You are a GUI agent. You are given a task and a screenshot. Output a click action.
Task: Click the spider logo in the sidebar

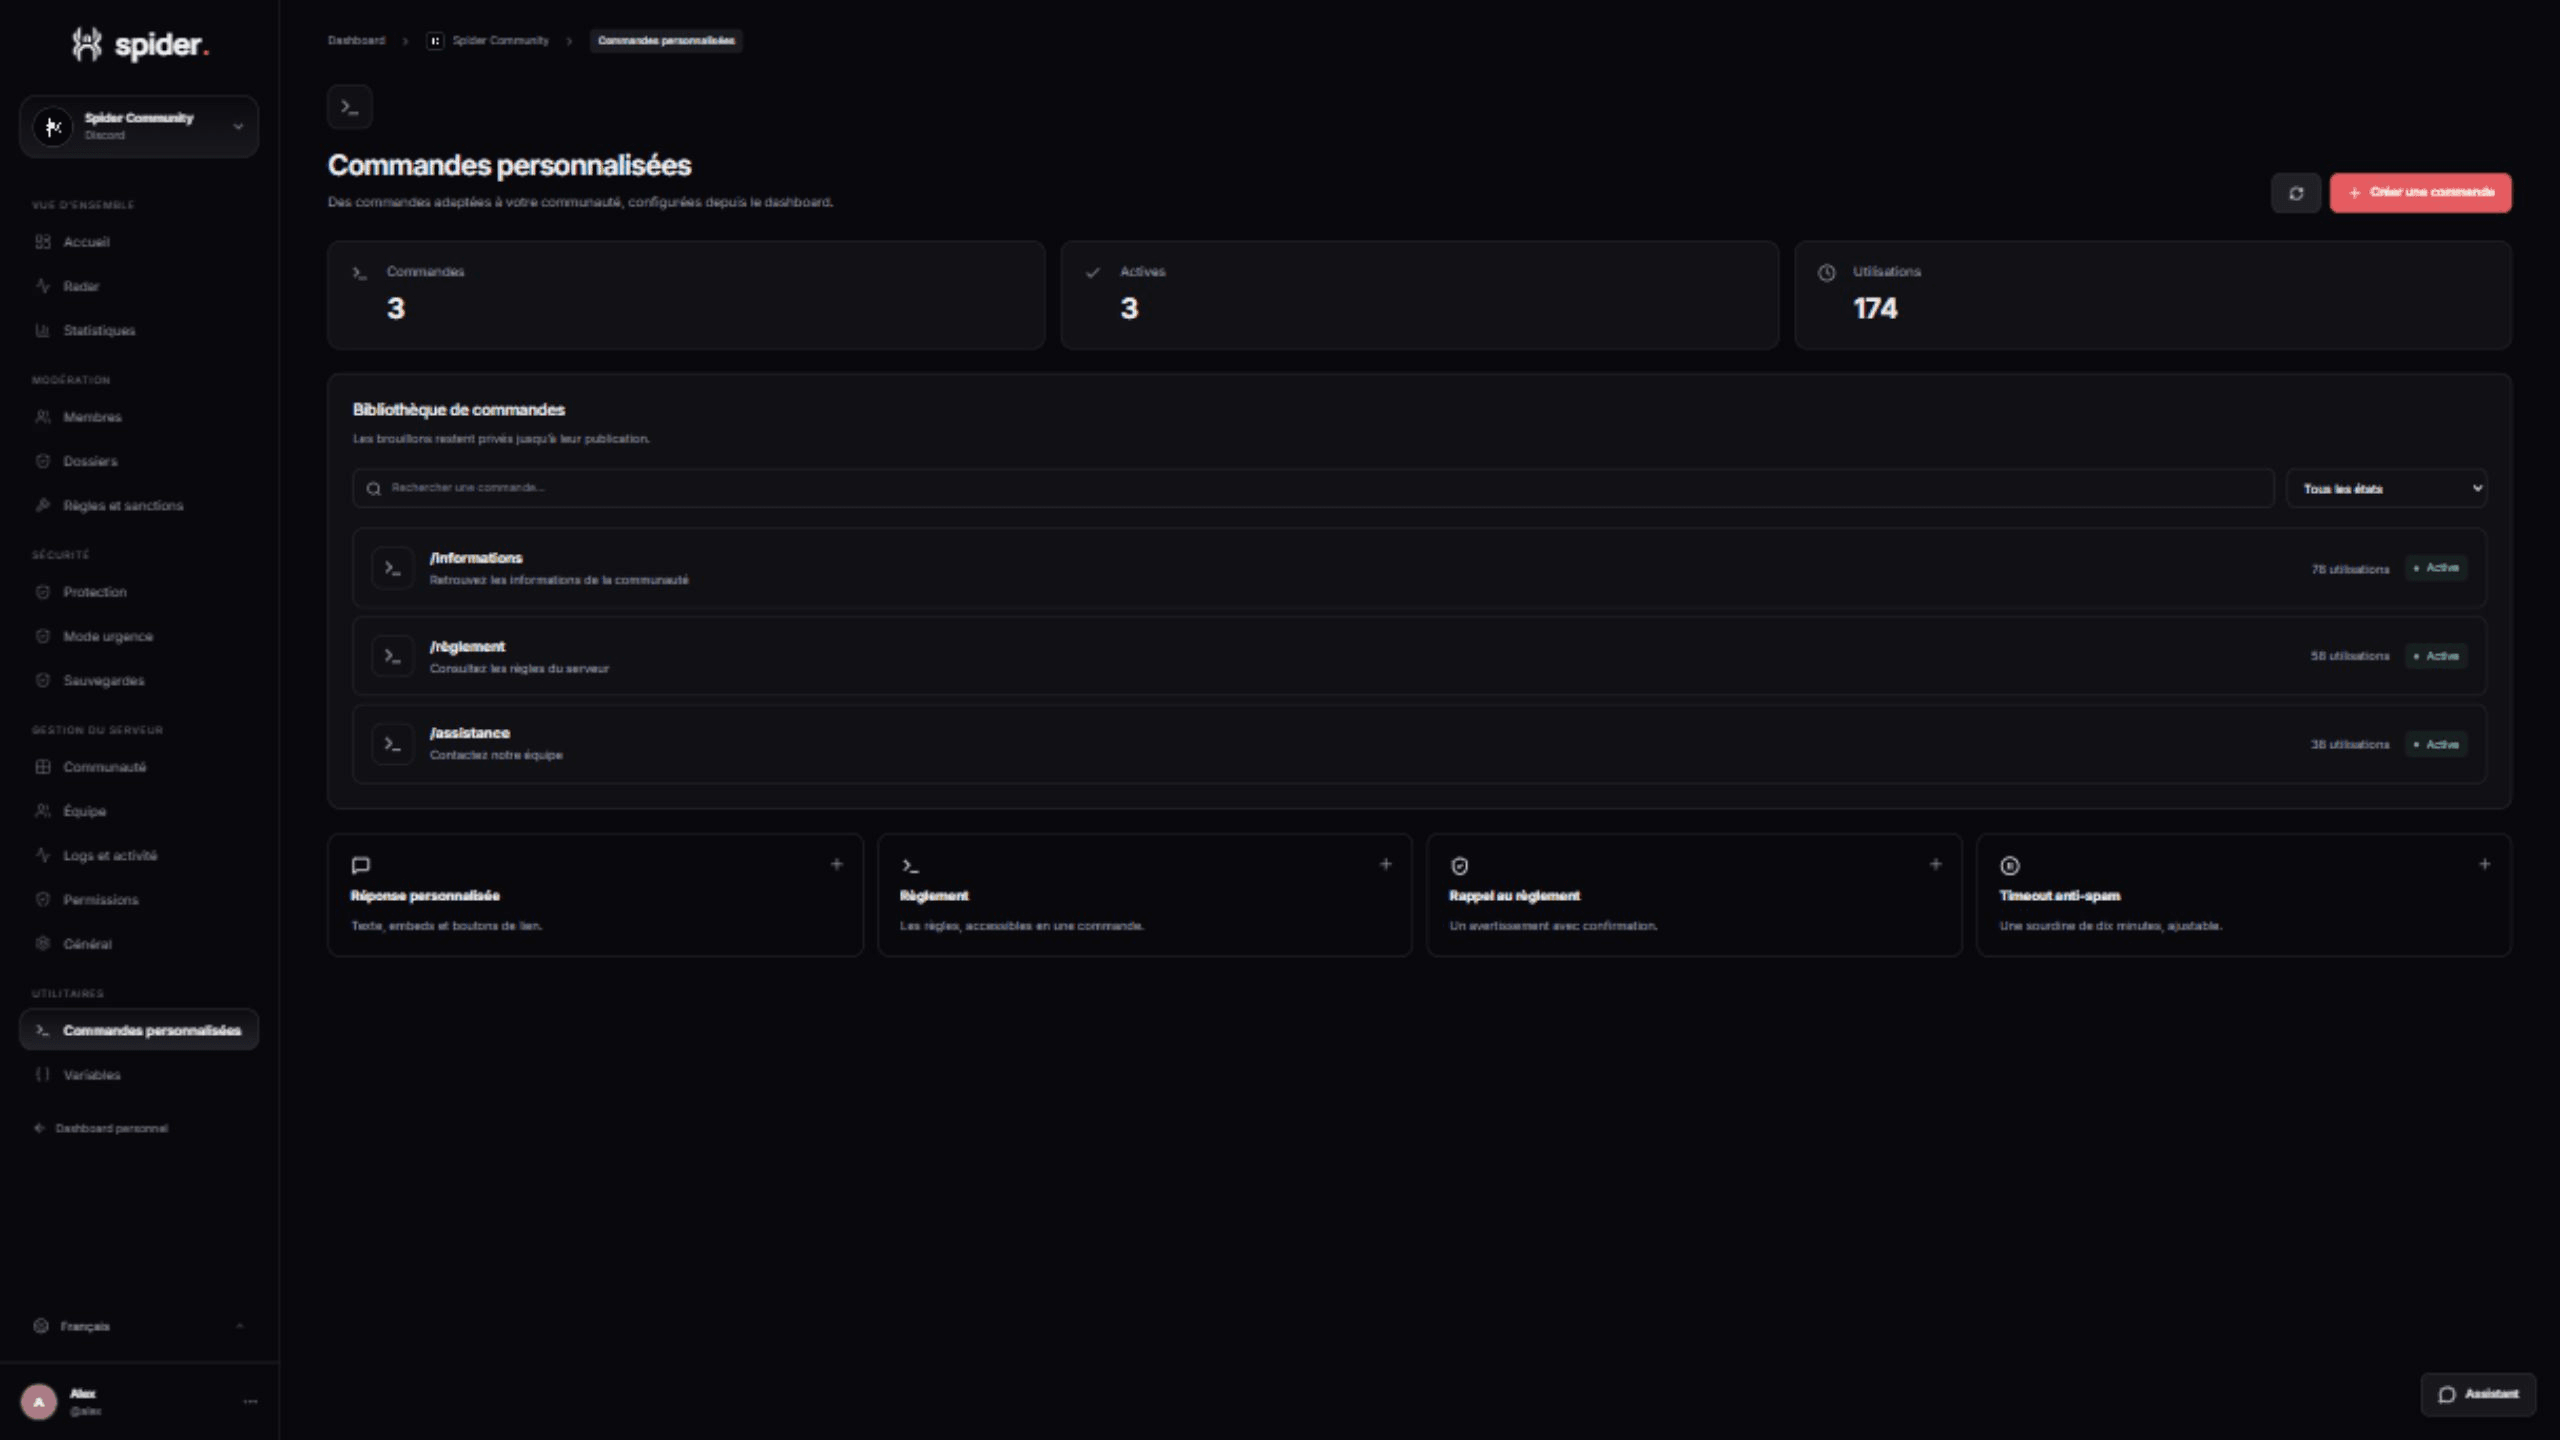pyautogui.click(x=139, y=45)
